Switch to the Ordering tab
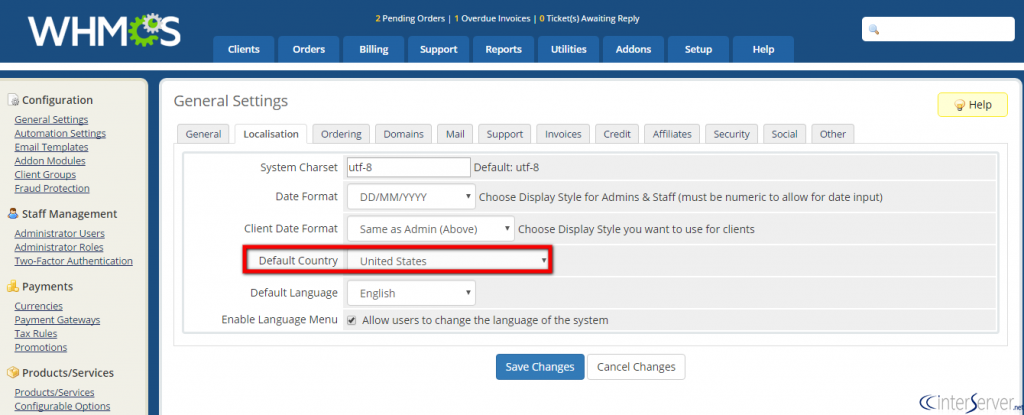 pyautogui.click(x=341, y=134)
